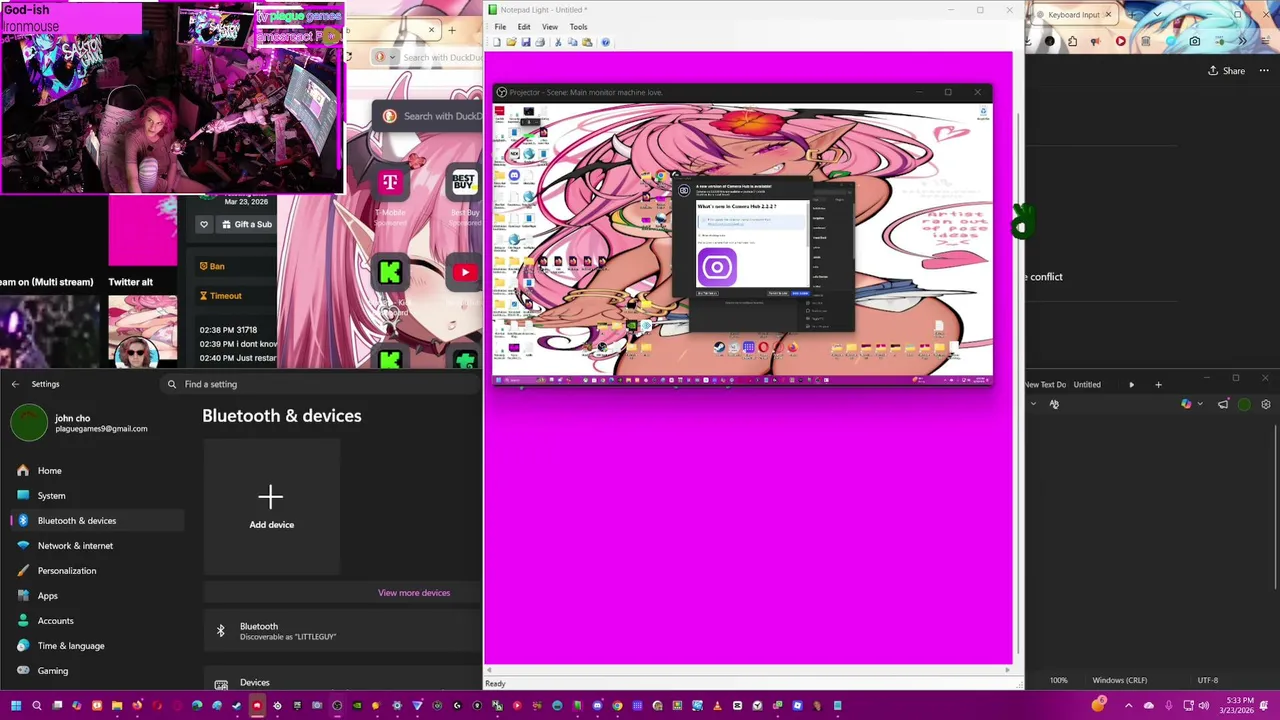Click red play icon in browser toolbar

(x=1120, y=41)
